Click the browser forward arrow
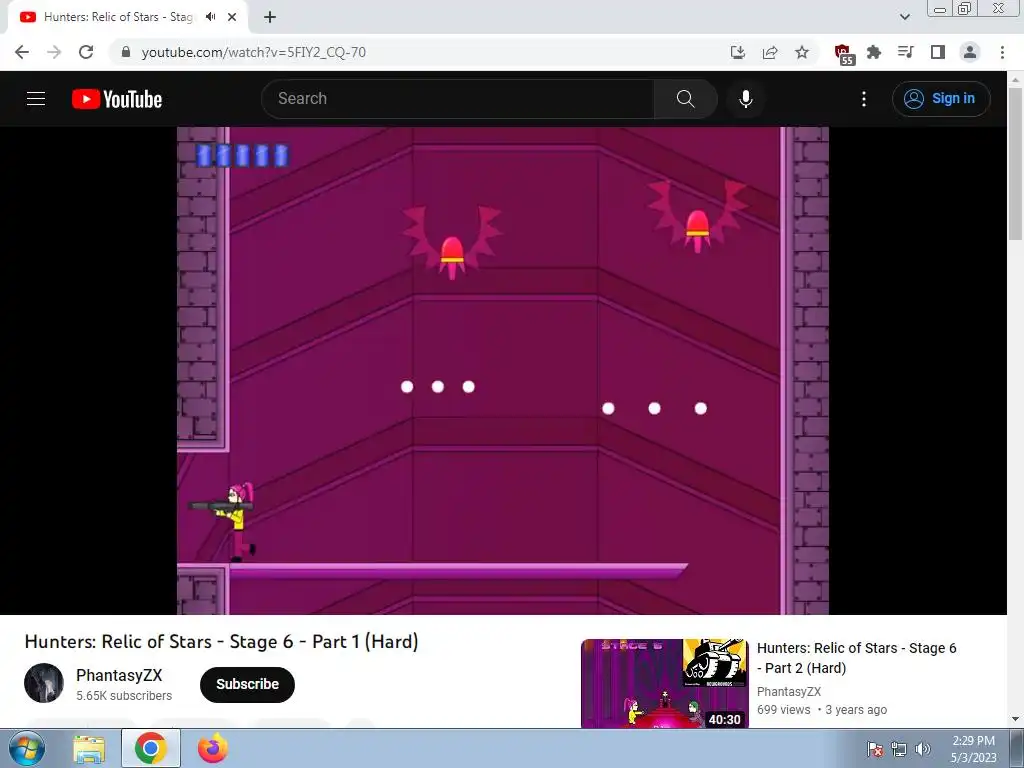 click(x=54, y=52)
